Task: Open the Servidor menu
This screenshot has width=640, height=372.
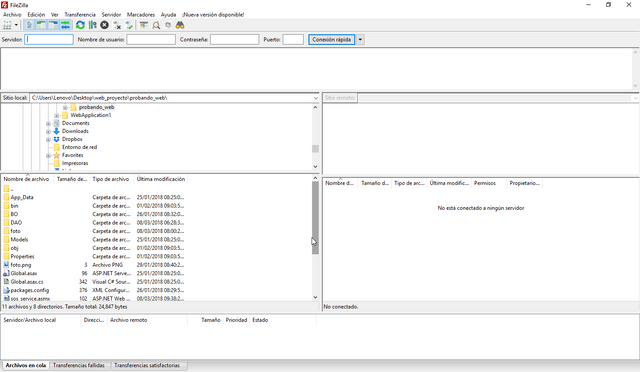Action: coord(111,14)
